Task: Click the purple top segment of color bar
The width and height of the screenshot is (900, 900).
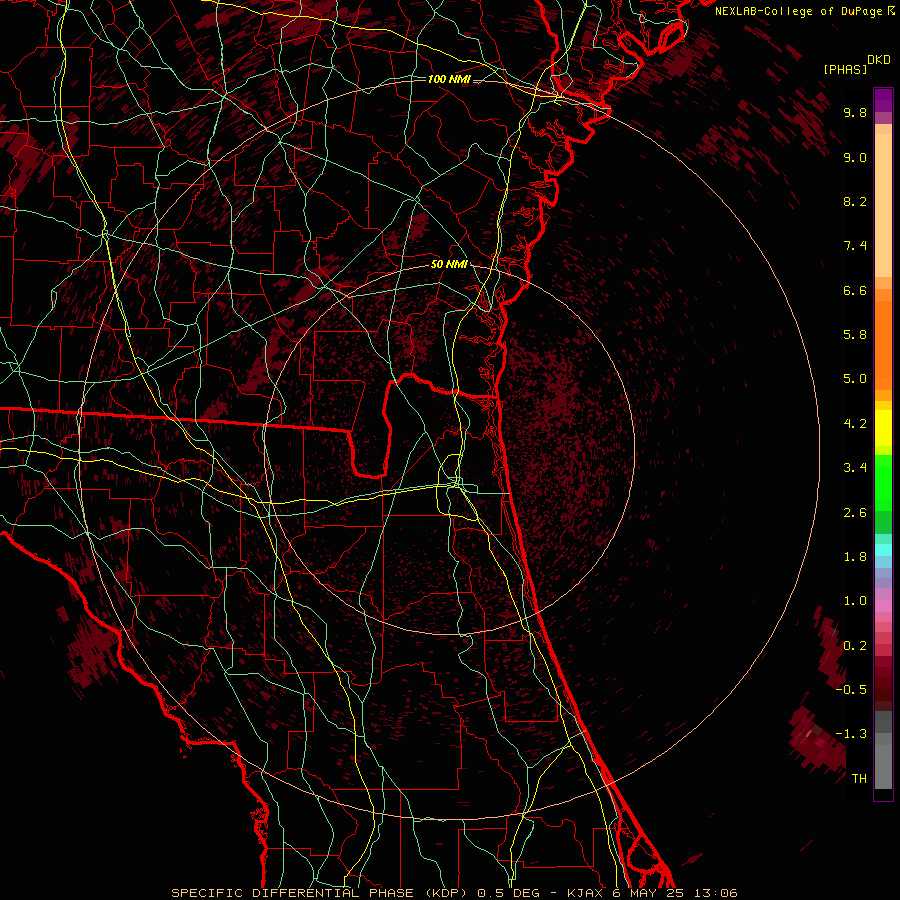Action: point(883,100)
